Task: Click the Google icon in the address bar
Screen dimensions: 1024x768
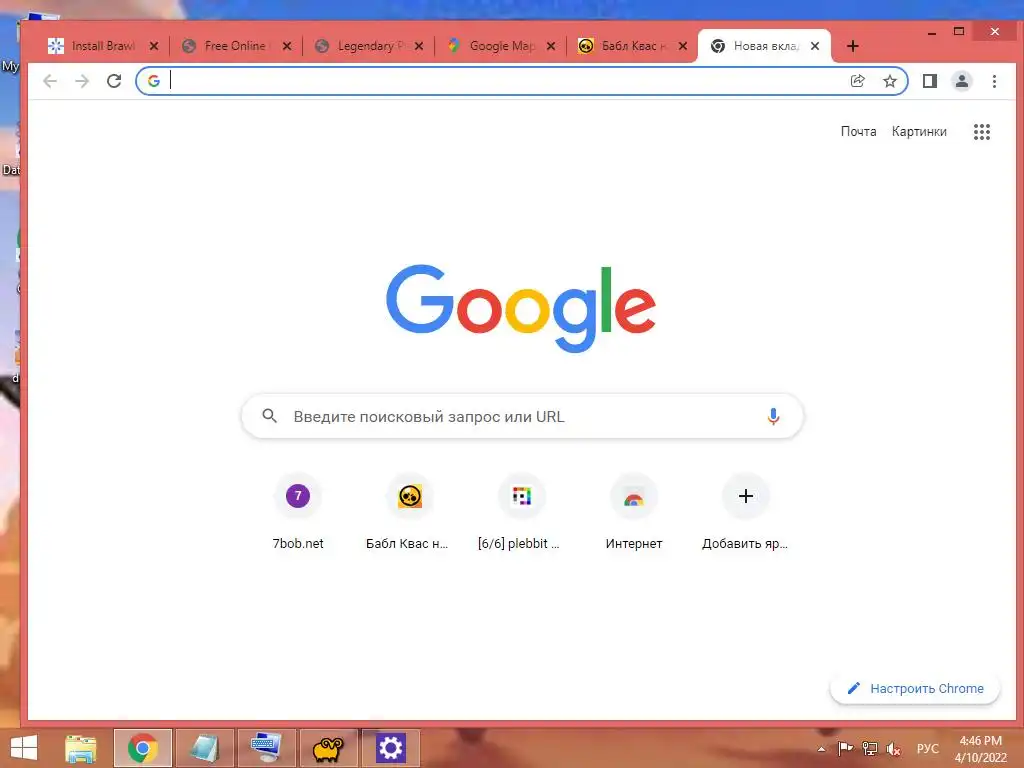Action: [x=153, y=81]
